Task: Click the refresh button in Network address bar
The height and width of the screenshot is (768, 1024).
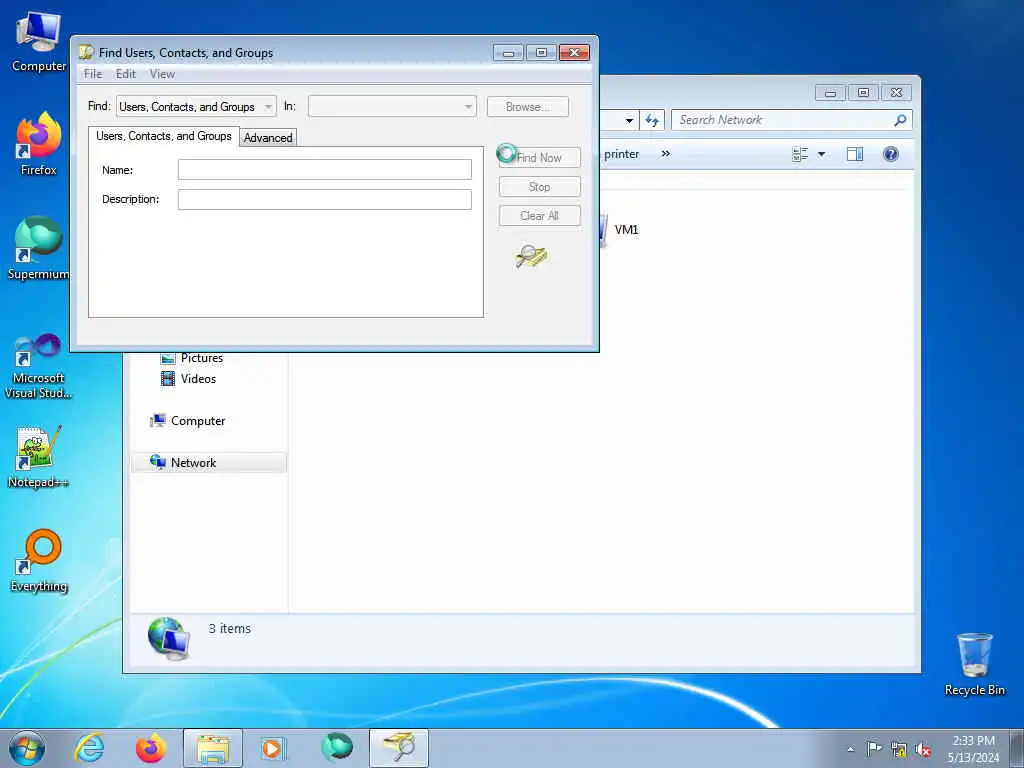Action: pos(652,120)
